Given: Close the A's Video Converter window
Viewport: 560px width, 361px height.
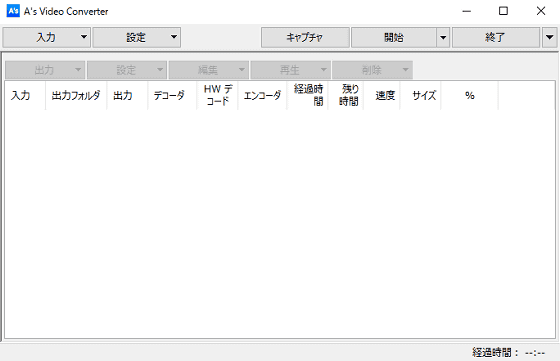Looking at the screenshot, I should (541, 11).
